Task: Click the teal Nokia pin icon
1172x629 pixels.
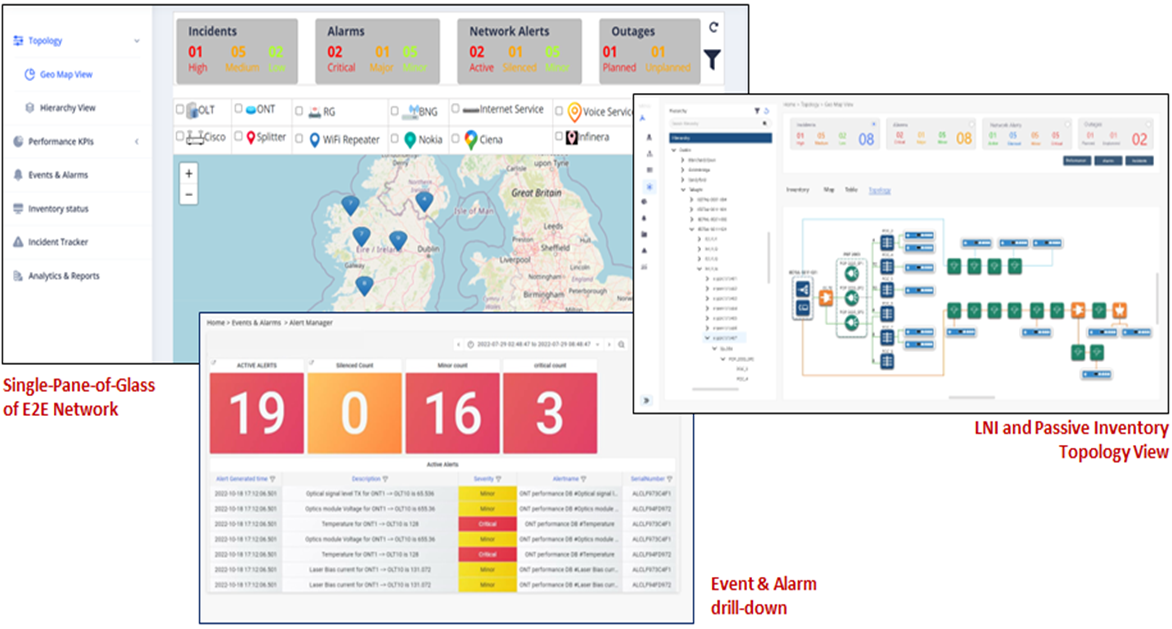Action: pos(410,140)
